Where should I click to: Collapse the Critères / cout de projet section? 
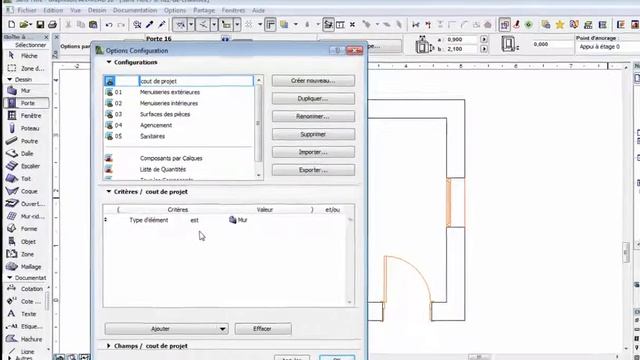pos(109,191)
